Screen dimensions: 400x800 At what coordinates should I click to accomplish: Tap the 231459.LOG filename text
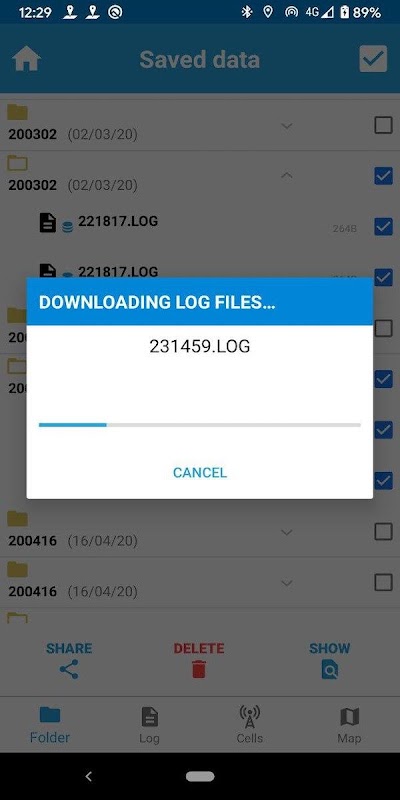199,346
